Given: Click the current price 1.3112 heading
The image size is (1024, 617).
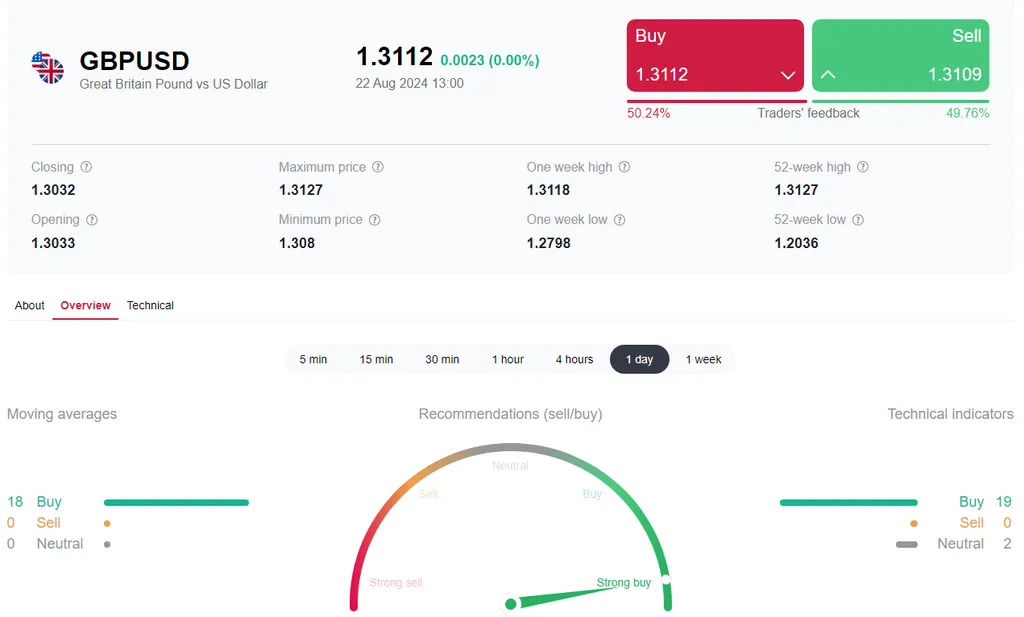Looking at the screenshot, I should [394, 57].
